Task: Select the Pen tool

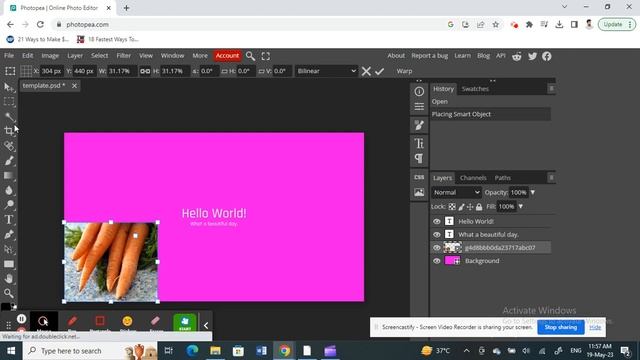Action: (x=9, y=234)
